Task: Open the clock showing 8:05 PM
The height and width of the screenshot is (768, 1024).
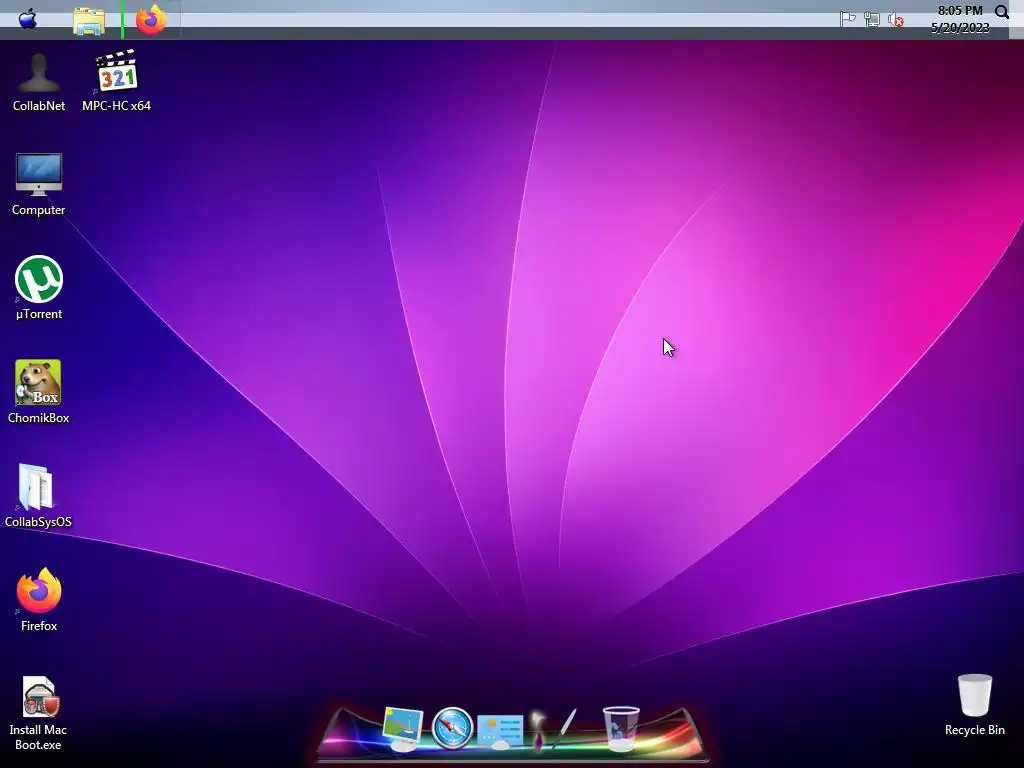Action: (x=960, y=19)
